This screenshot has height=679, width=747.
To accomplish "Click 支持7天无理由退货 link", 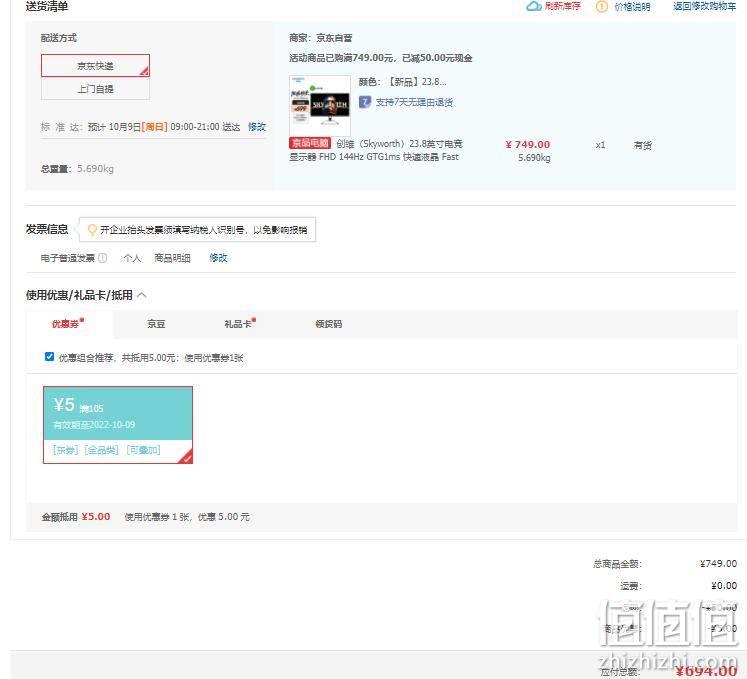I will pos(414,102).
